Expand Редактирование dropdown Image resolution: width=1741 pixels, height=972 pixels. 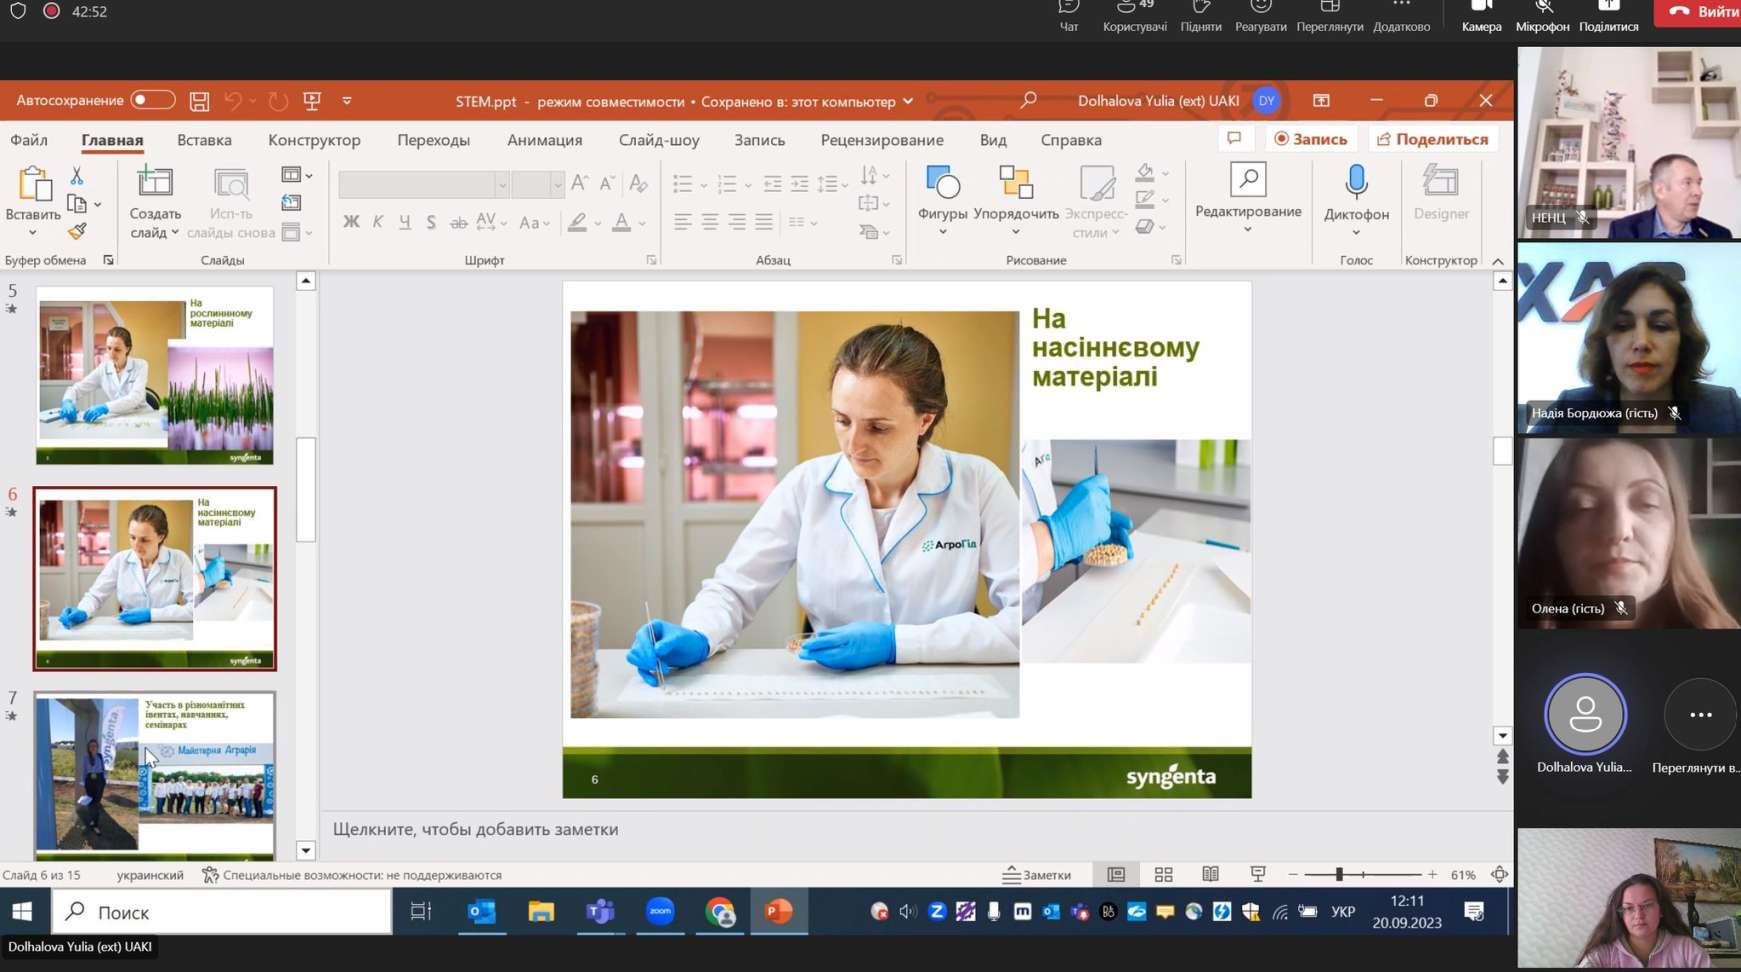coord(1248,229)
